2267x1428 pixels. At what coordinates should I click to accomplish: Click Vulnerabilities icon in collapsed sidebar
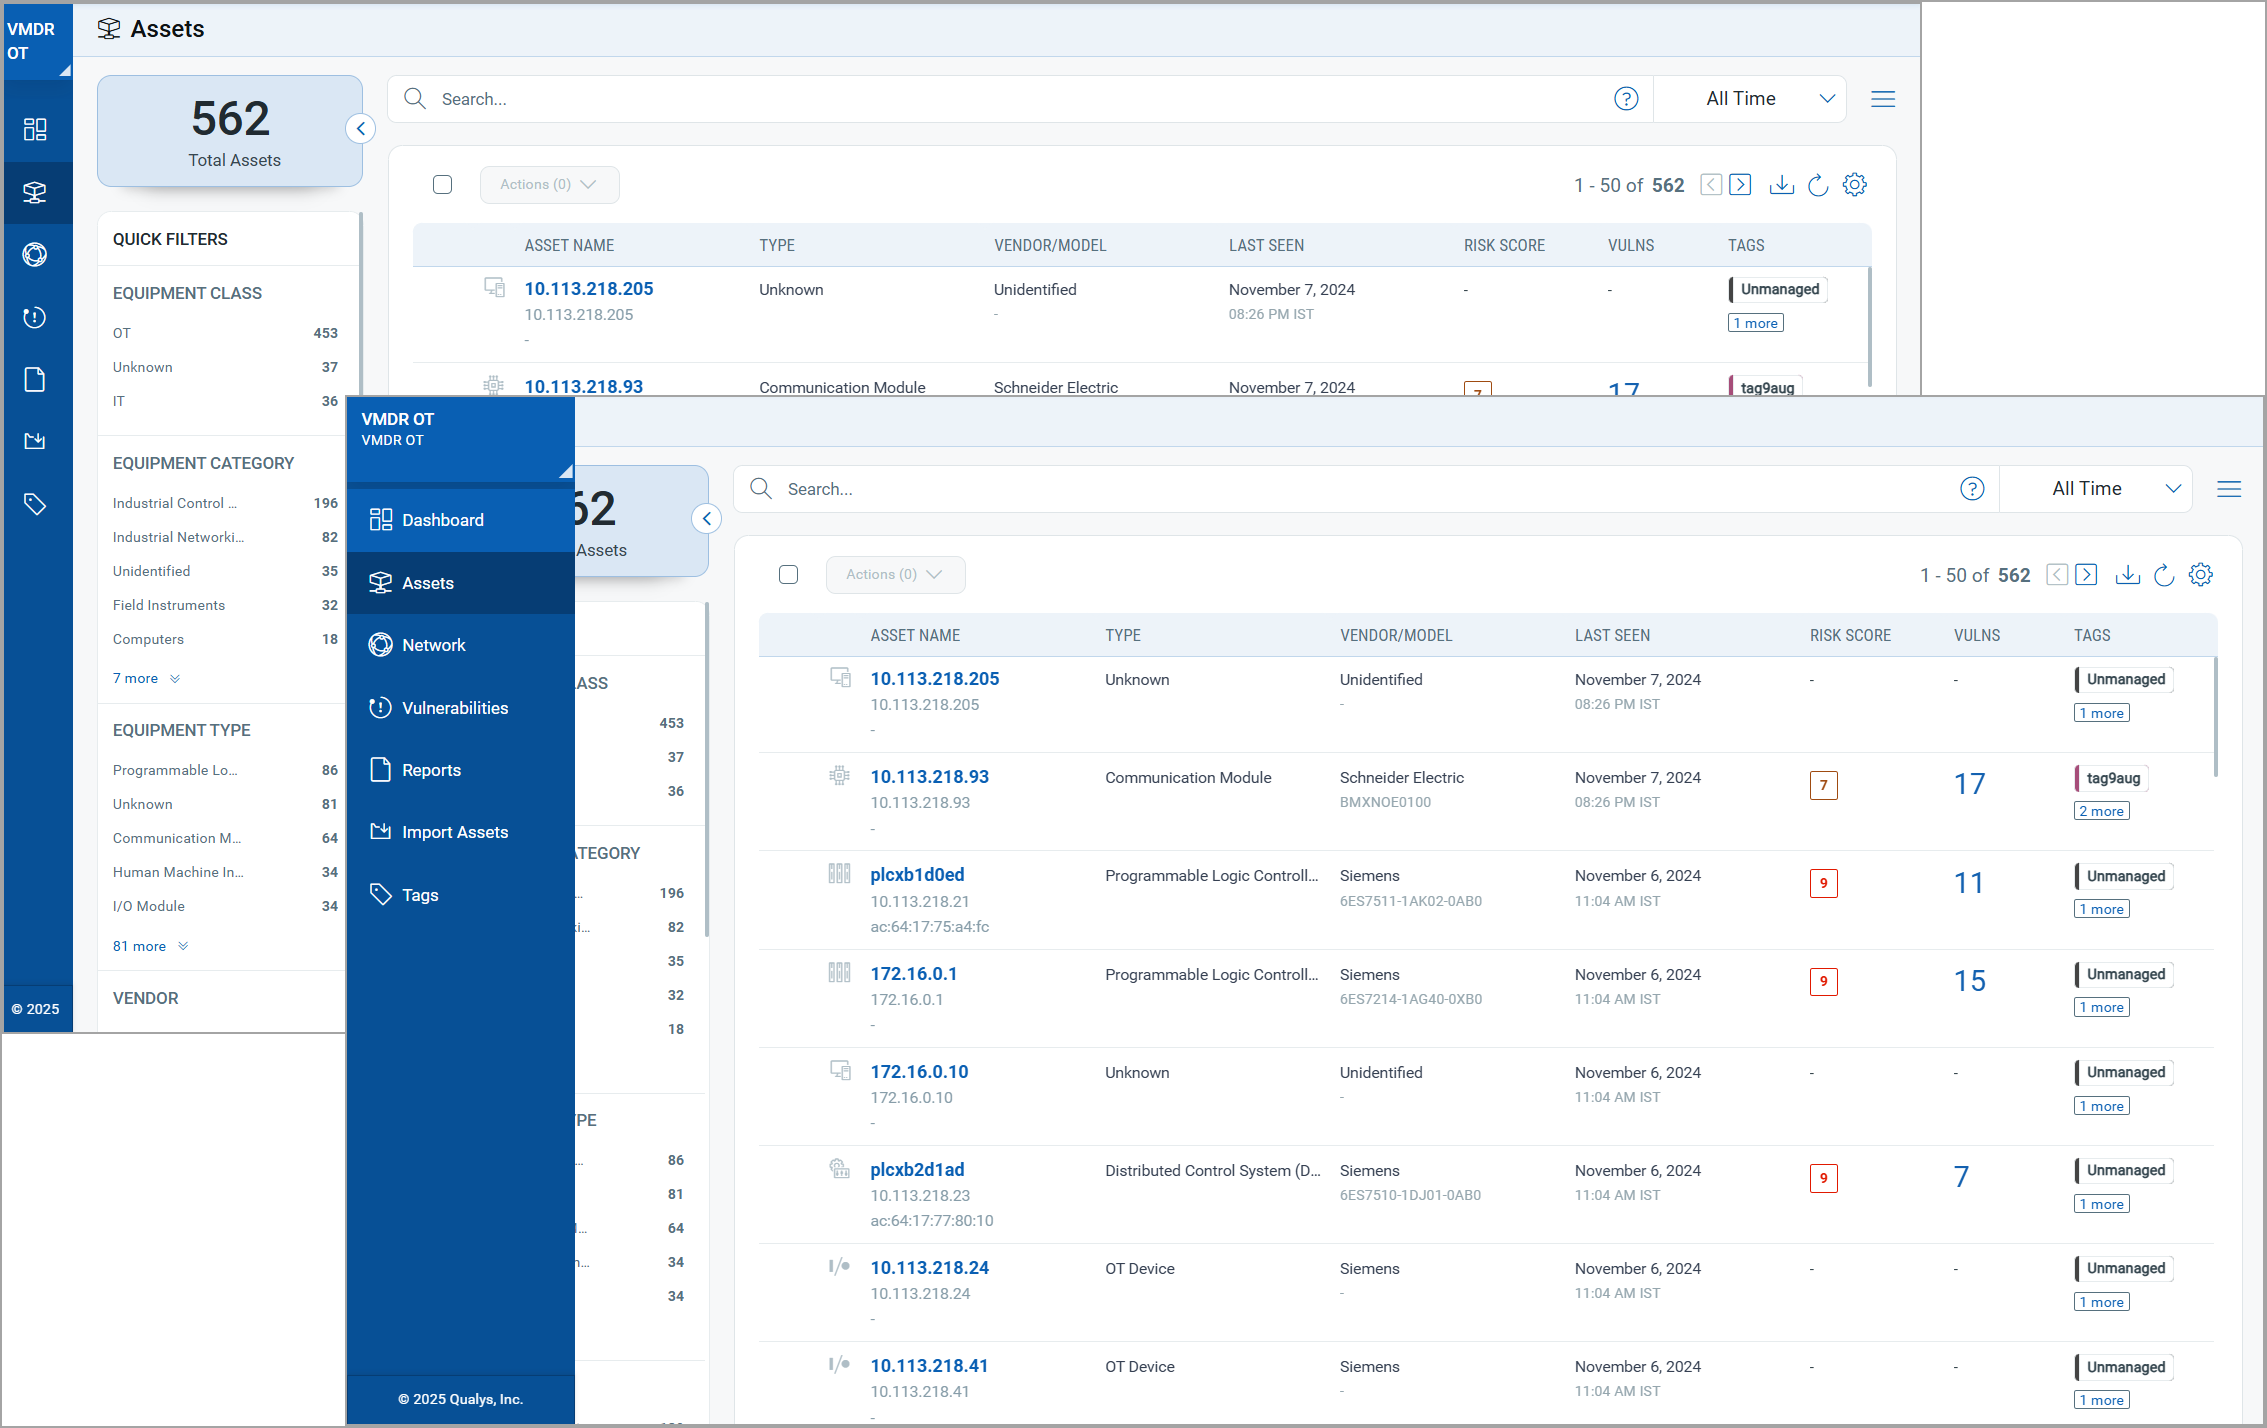click(x=35, y=317)
